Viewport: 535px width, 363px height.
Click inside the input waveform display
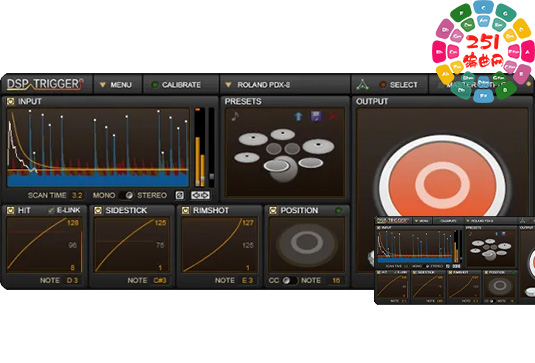pyautogui.click(x=98, y=147)
